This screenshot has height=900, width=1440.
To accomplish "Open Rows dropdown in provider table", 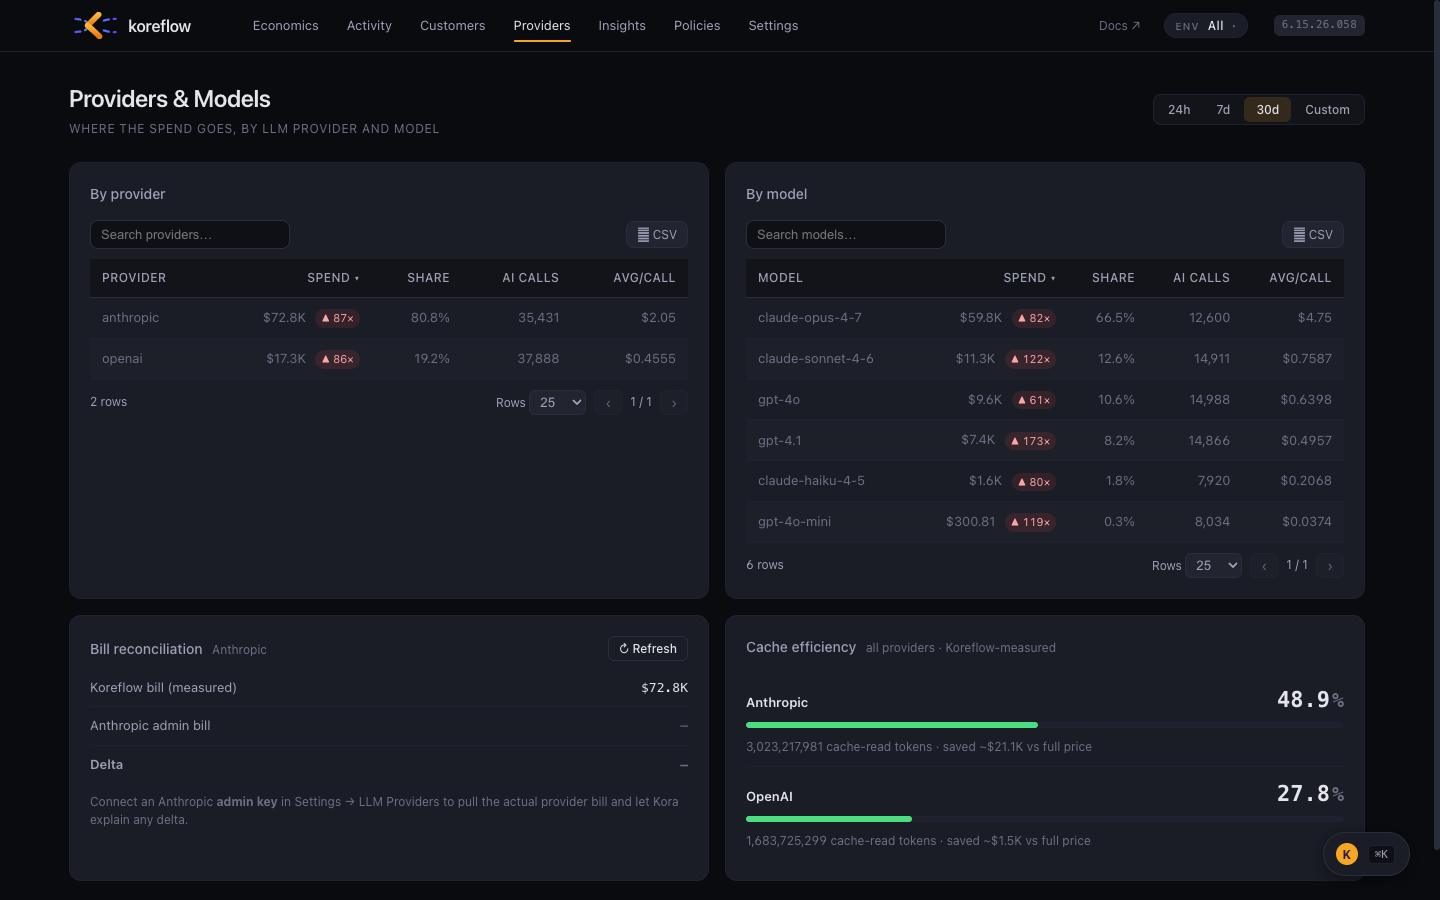I will (x=558, y=403).
